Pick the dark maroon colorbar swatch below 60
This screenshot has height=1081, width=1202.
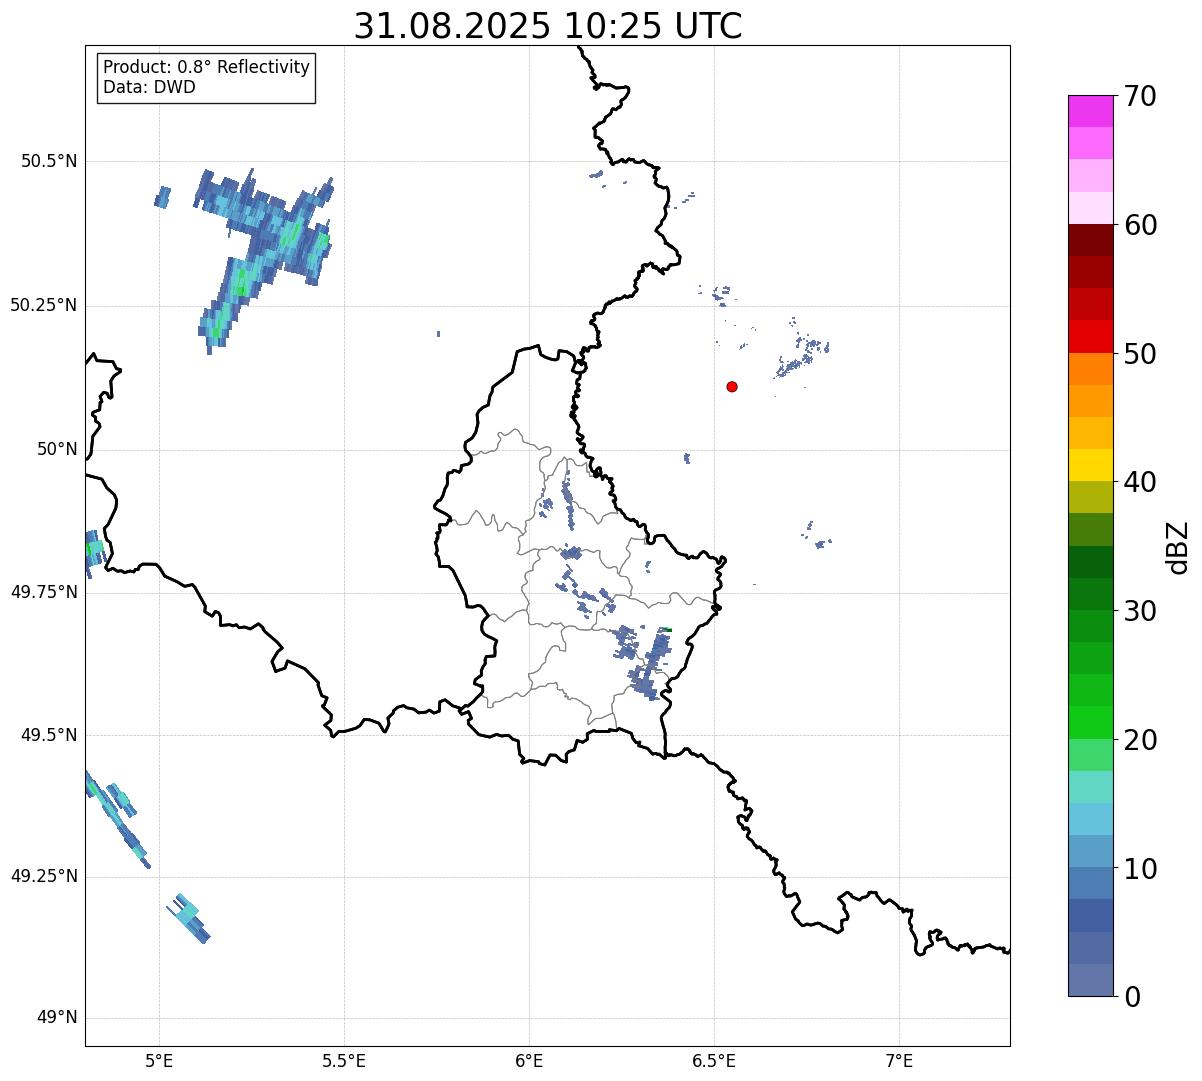pyautogui.click(x=1091, y=240)
